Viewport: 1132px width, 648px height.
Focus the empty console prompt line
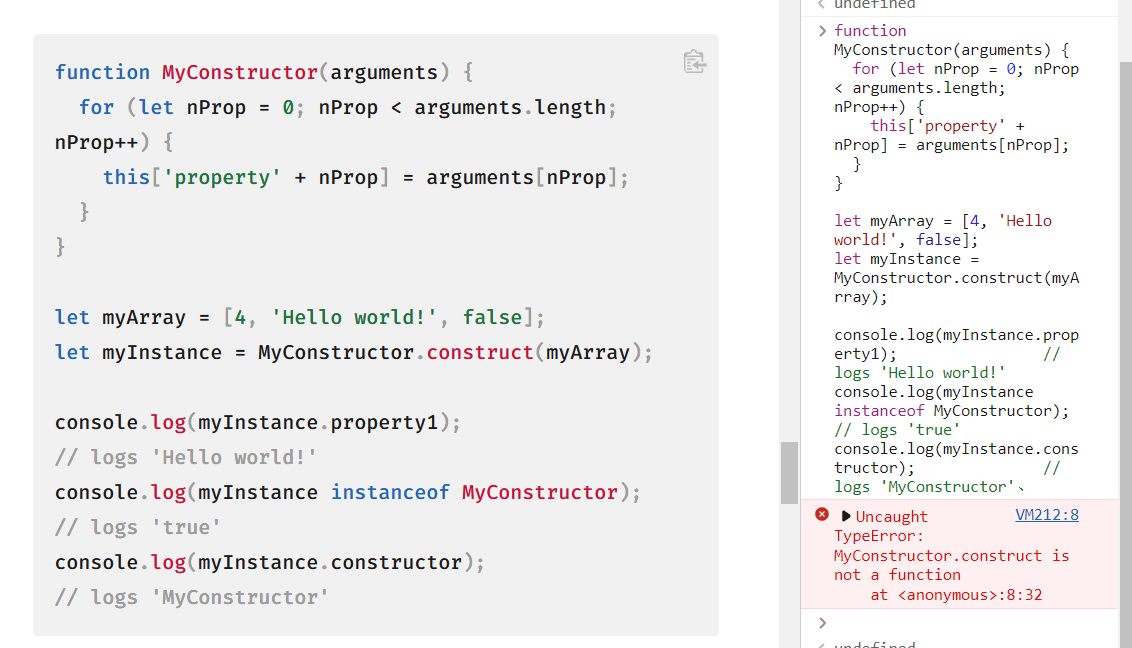(967, 623)
